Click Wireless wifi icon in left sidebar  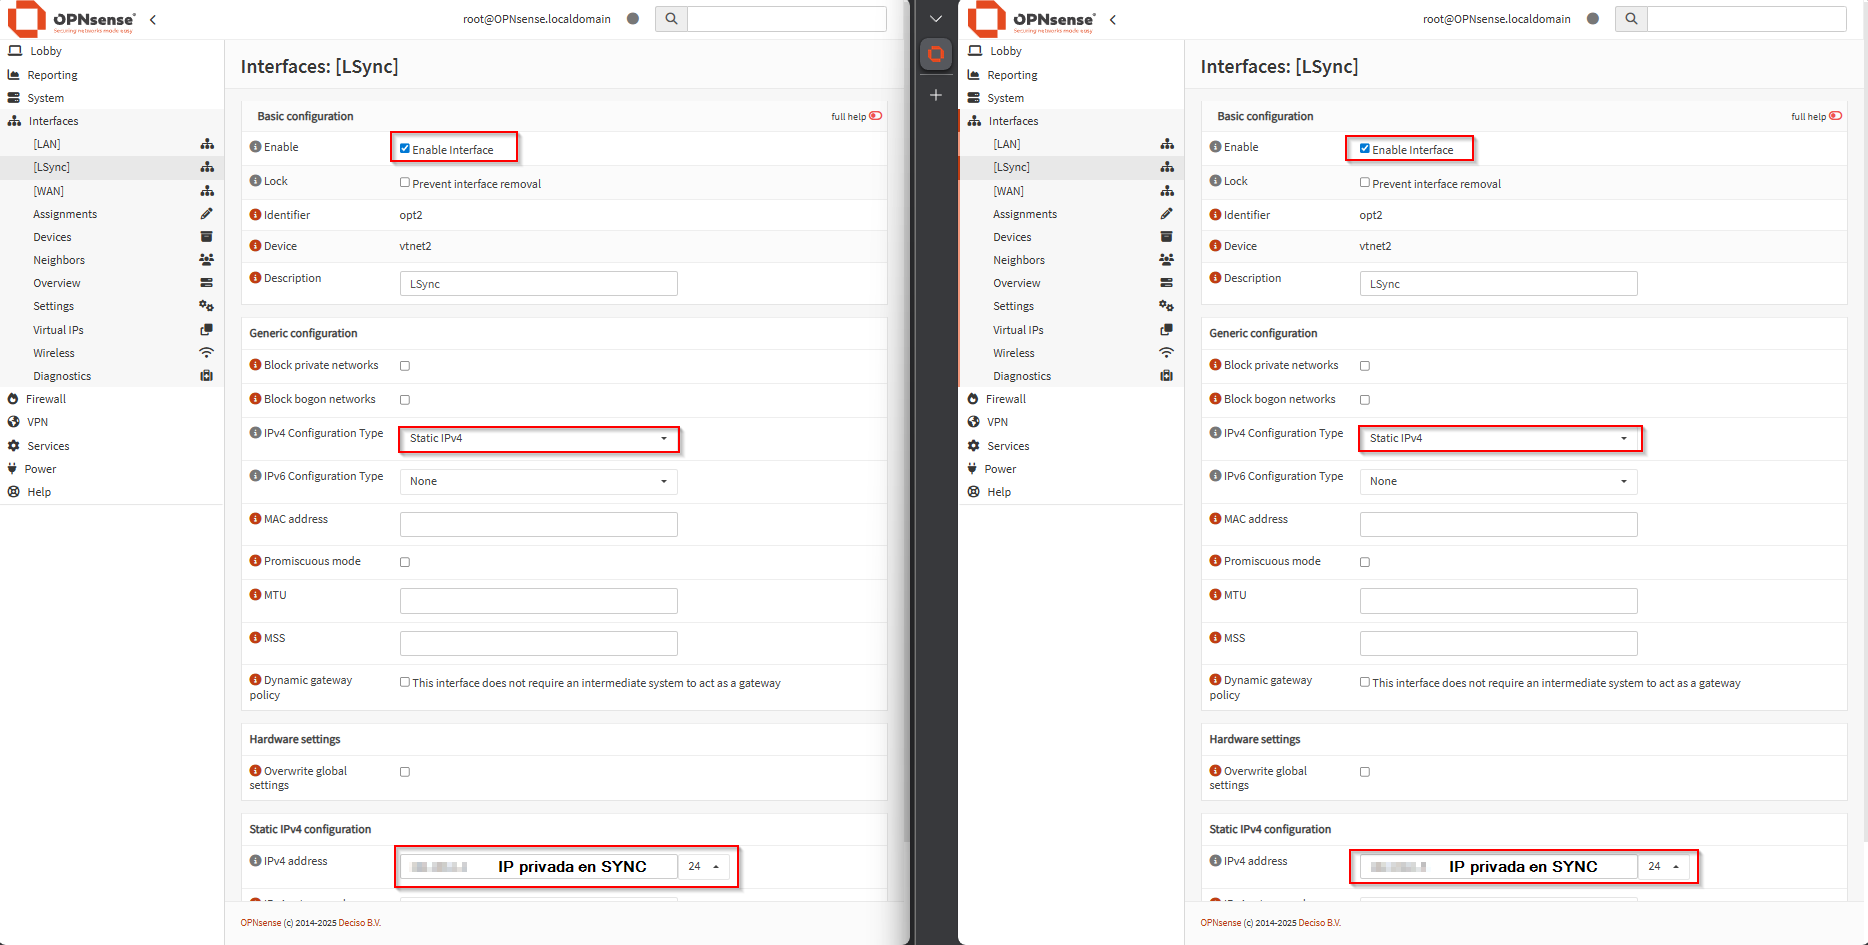pos(206,353)
